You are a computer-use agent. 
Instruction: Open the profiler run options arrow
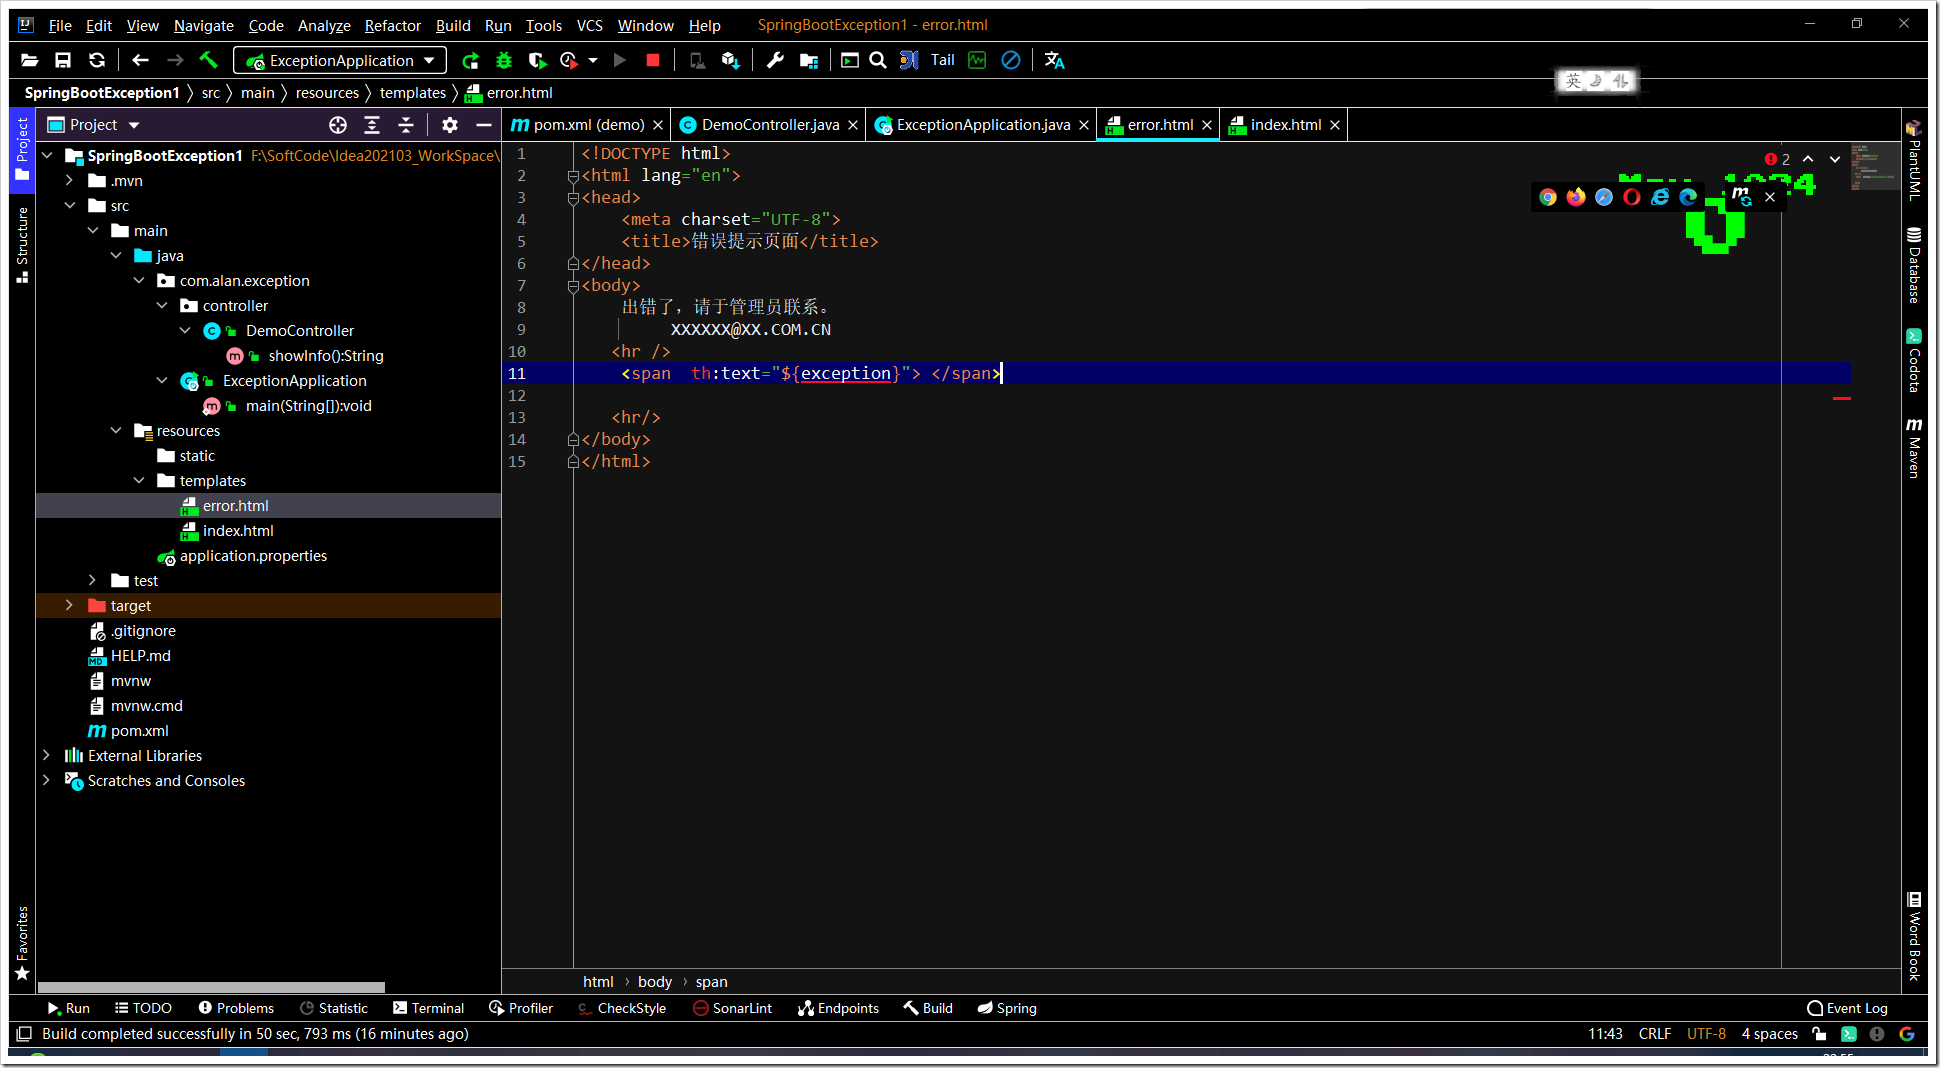(593, 60)
